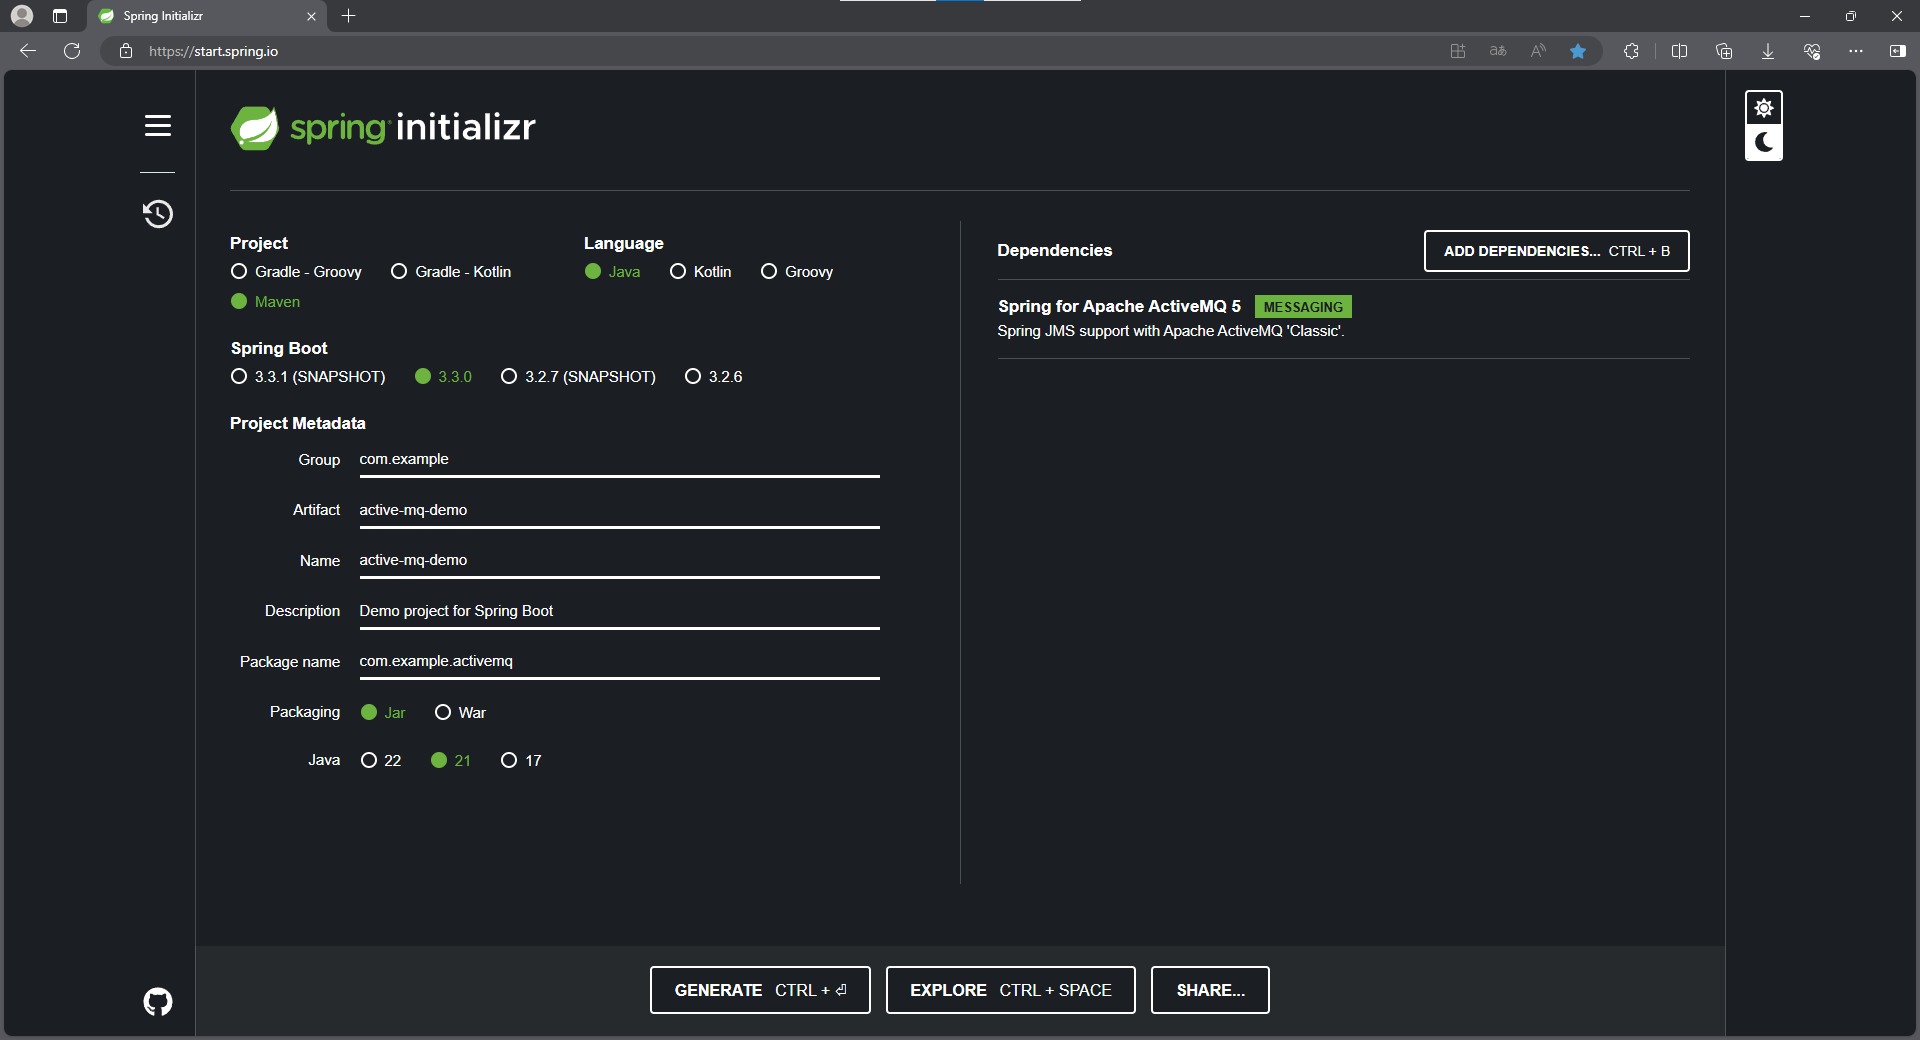1920x1040 pixels.
Task: Click the Description input field
Action: pos(619,611)
